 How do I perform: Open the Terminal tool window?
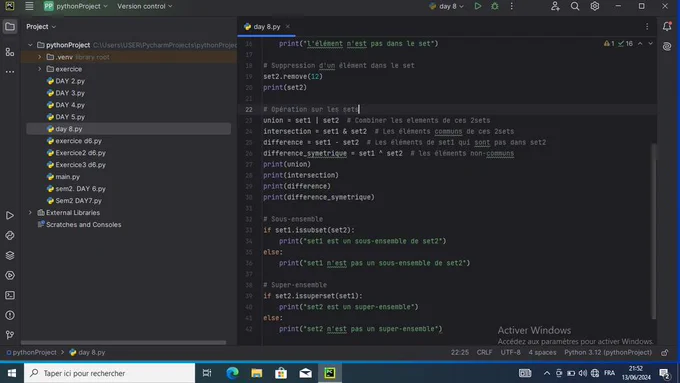click(10, 295)
